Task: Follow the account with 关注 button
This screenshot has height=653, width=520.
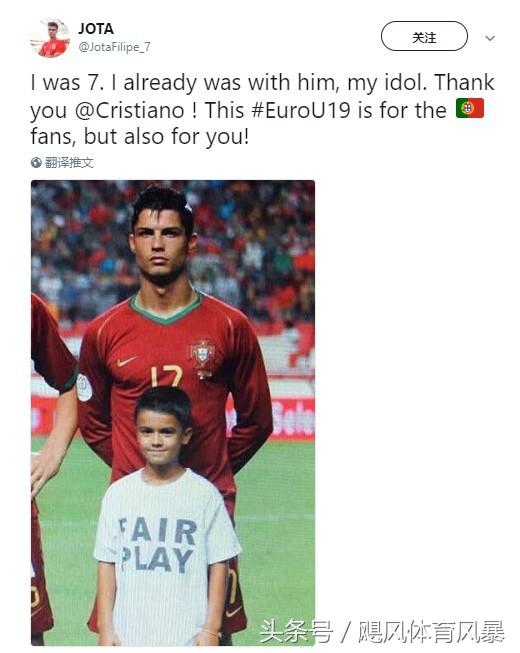Action: point(424,37)
